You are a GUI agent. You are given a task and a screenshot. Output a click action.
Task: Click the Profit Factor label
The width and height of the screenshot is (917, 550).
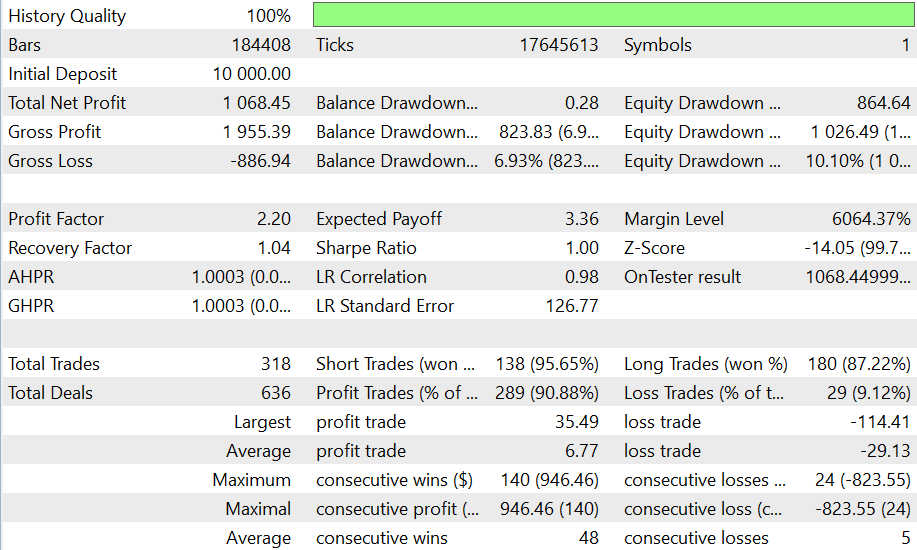coord(56,219)
